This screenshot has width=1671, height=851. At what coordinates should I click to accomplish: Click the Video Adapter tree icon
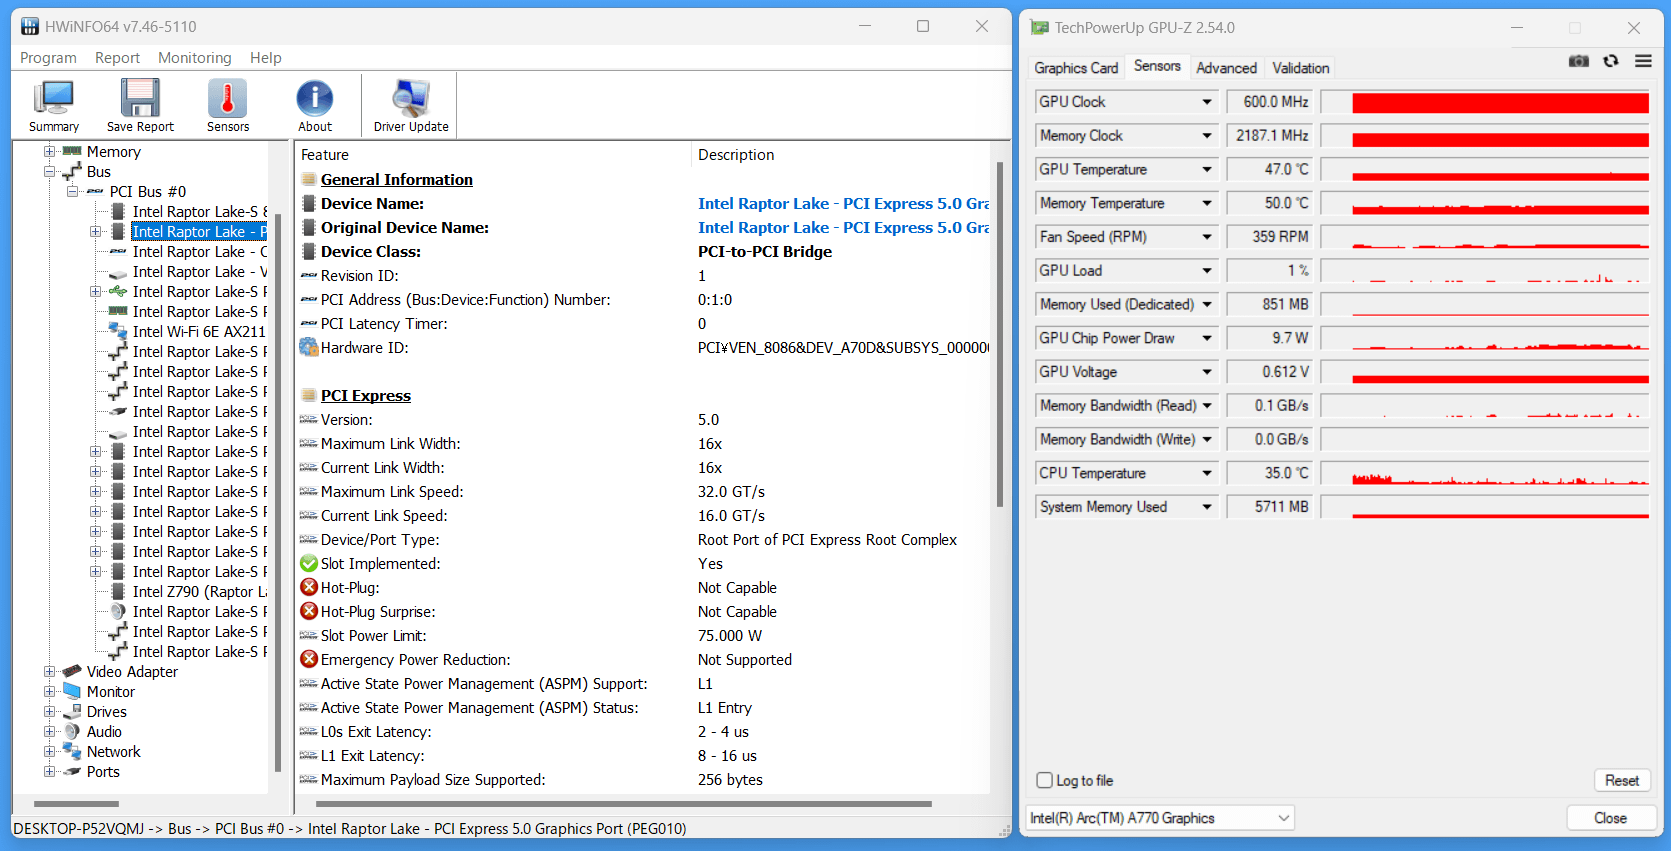(72, 671)
